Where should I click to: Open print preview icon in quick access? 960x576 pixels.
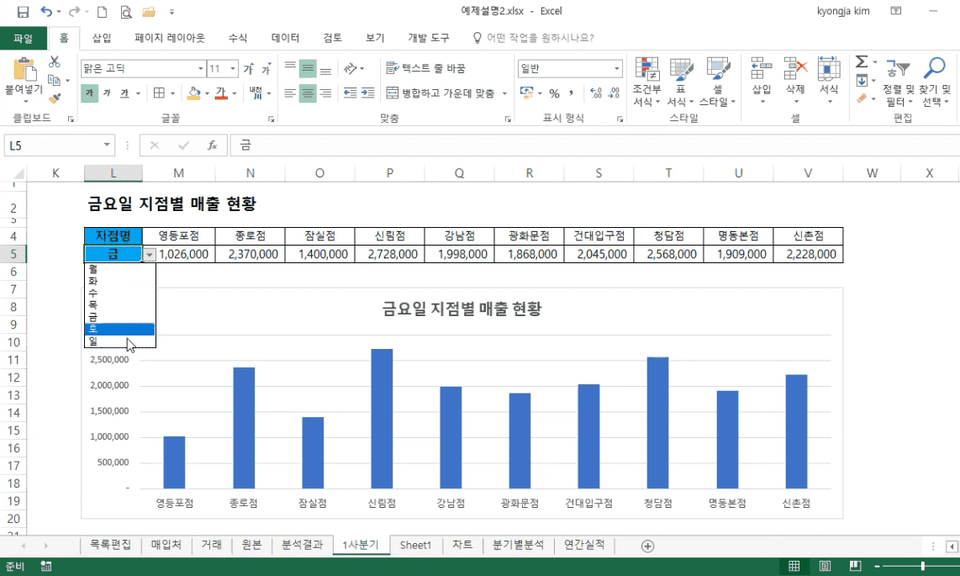click(x=126, y=12)
